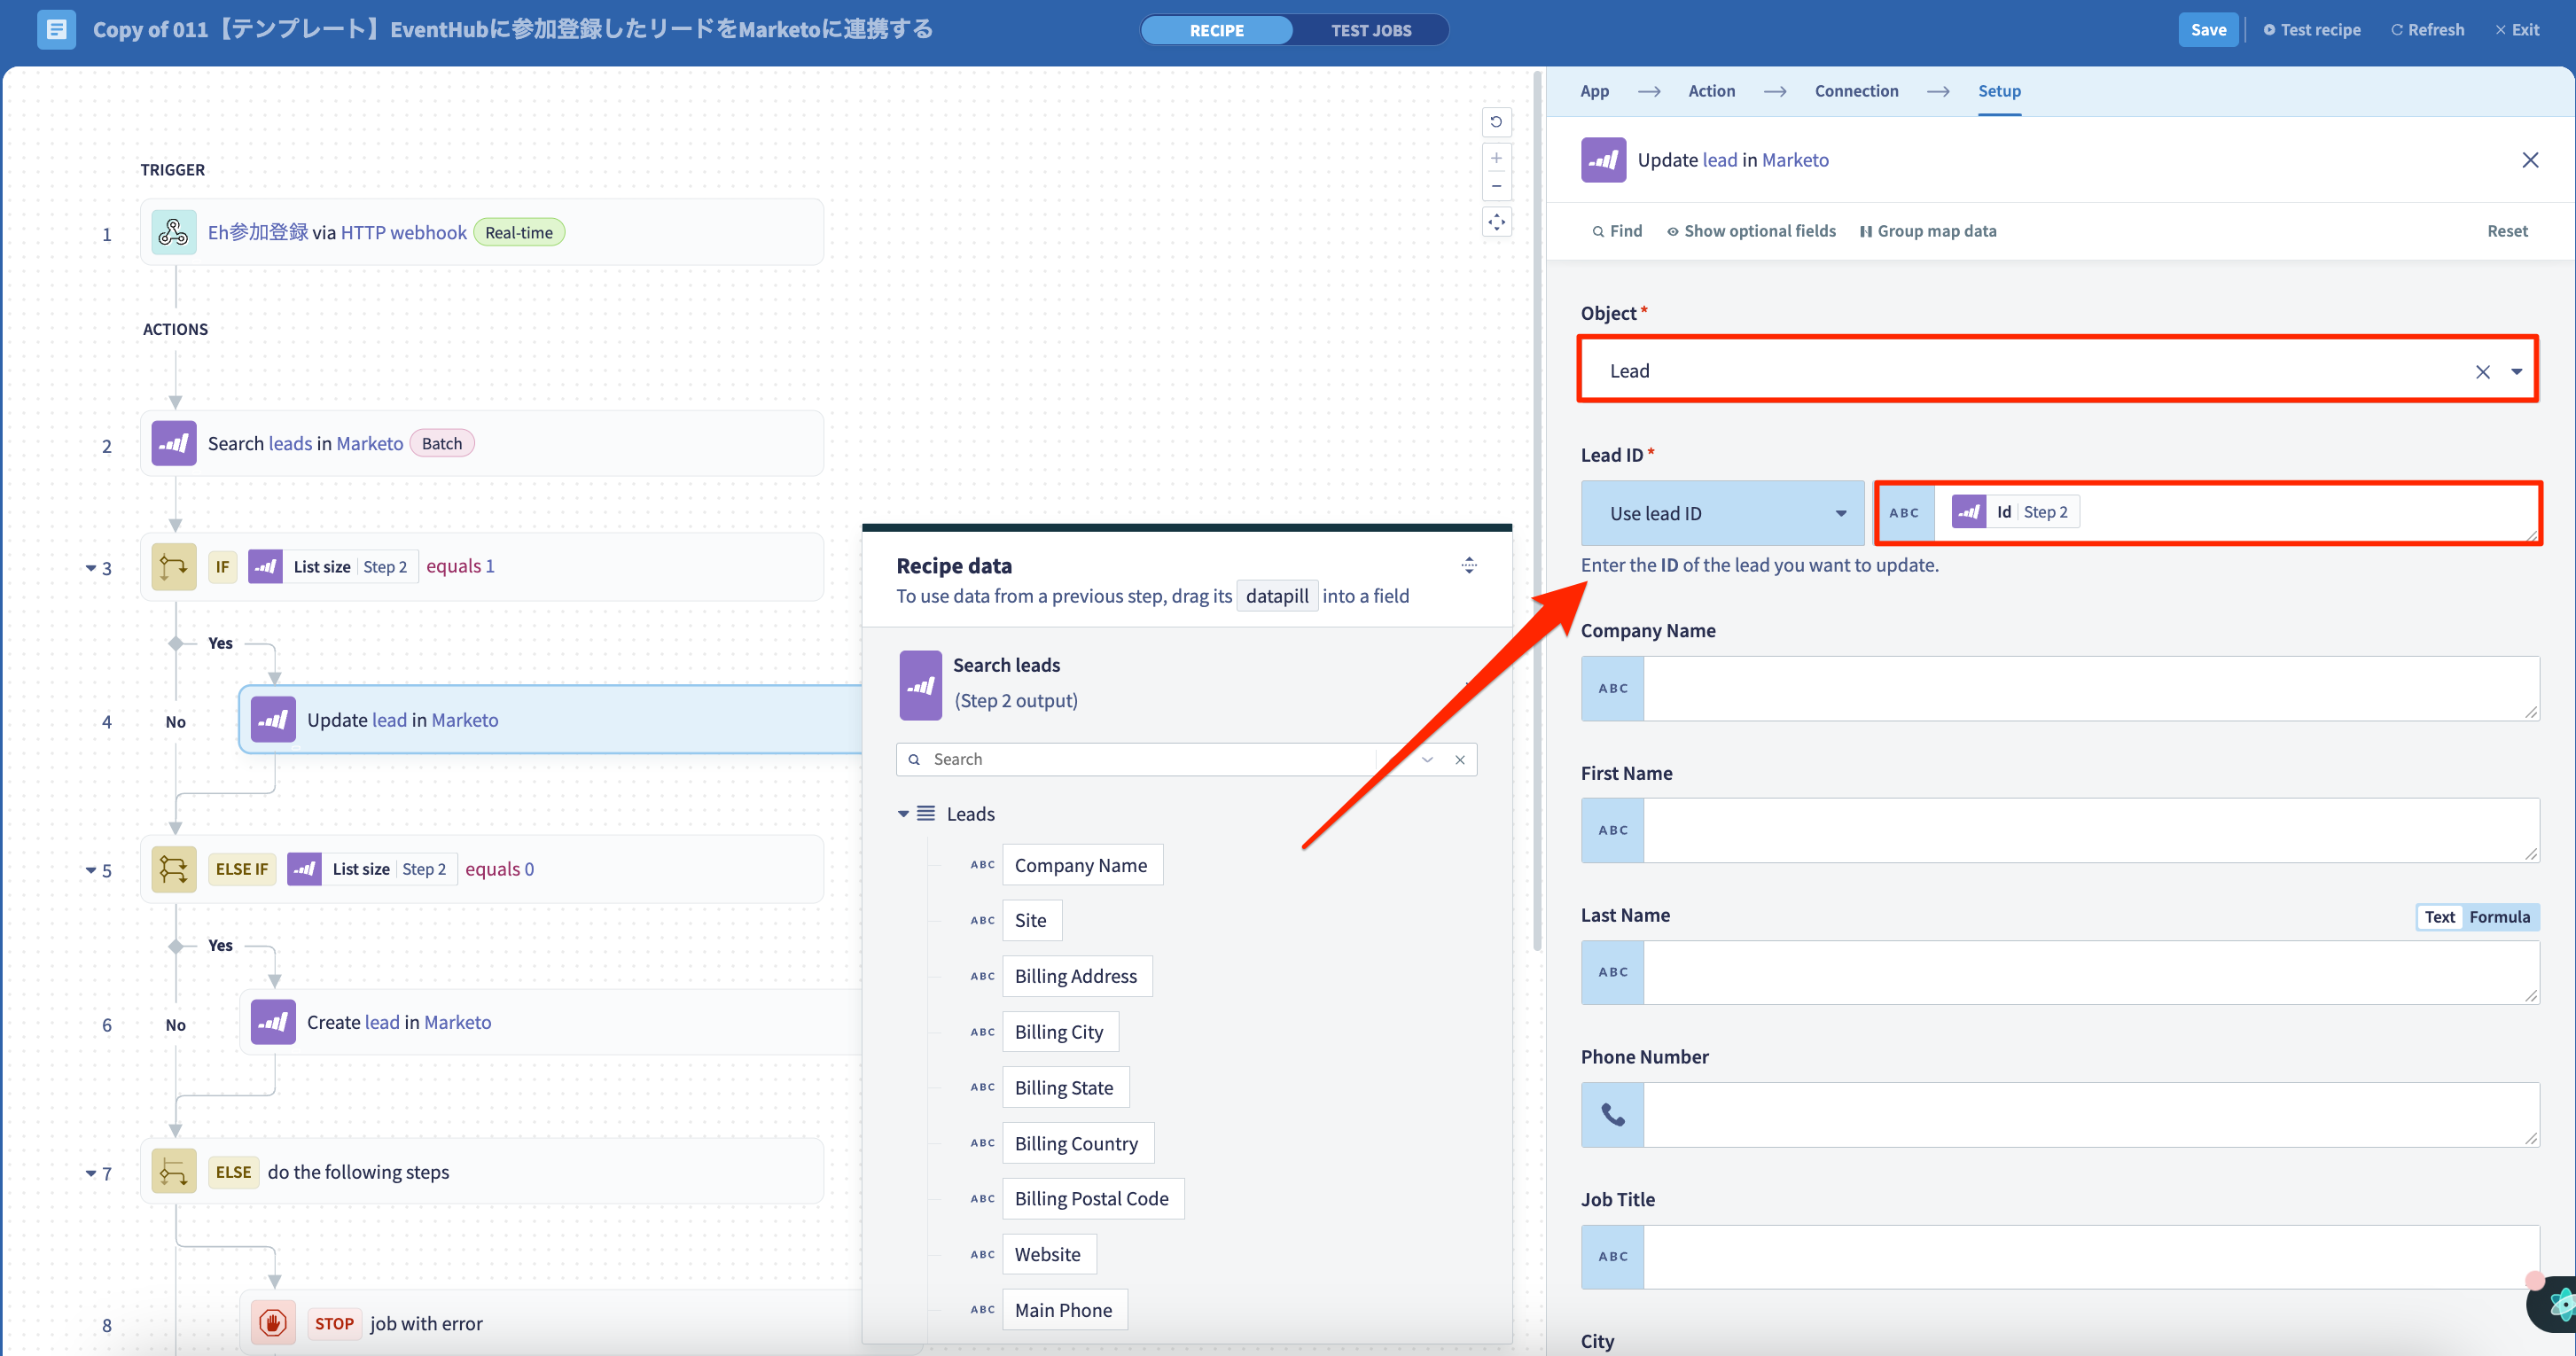Click the ELSE branch icon in step 7

[173, 1171]
